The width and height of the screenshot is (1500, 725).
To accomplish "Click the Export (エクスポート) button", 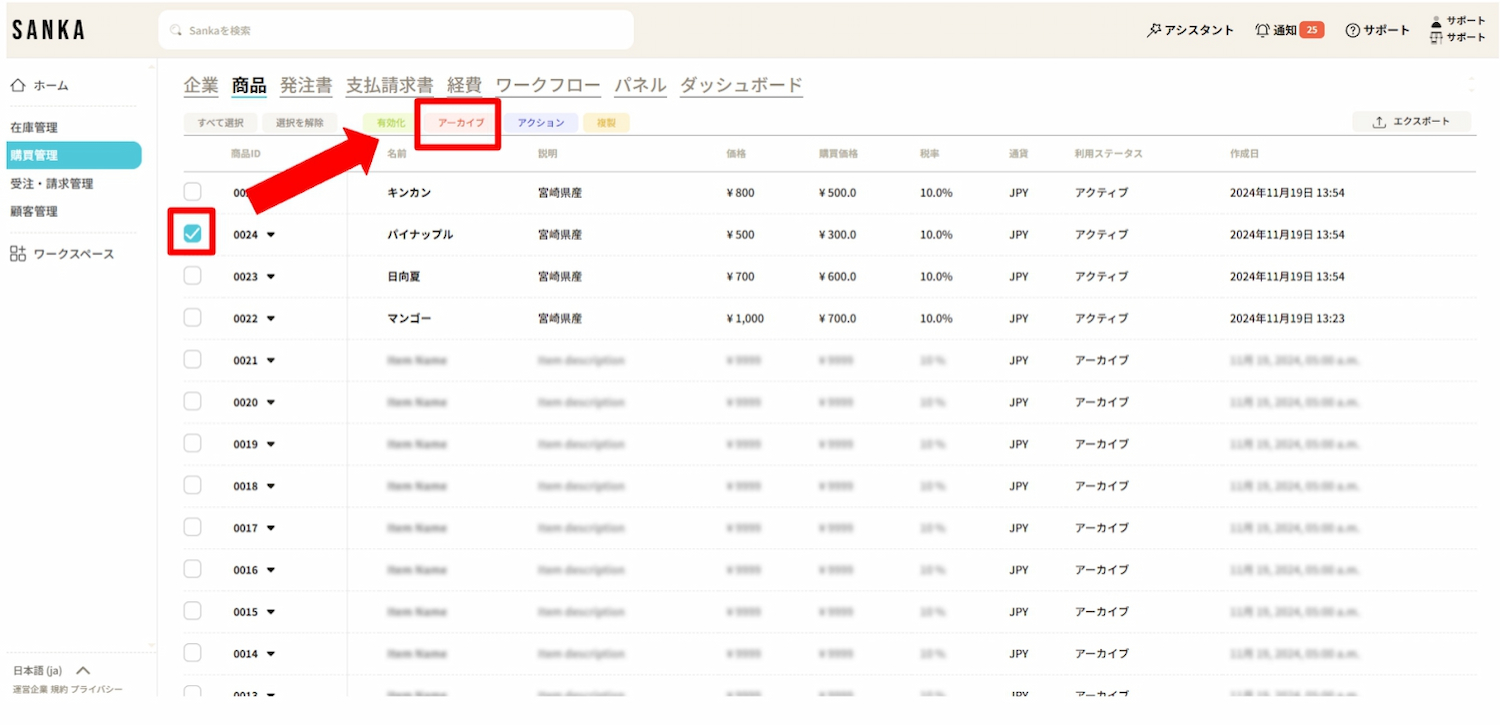I will pyautogui.click(x=1411, y=122).
